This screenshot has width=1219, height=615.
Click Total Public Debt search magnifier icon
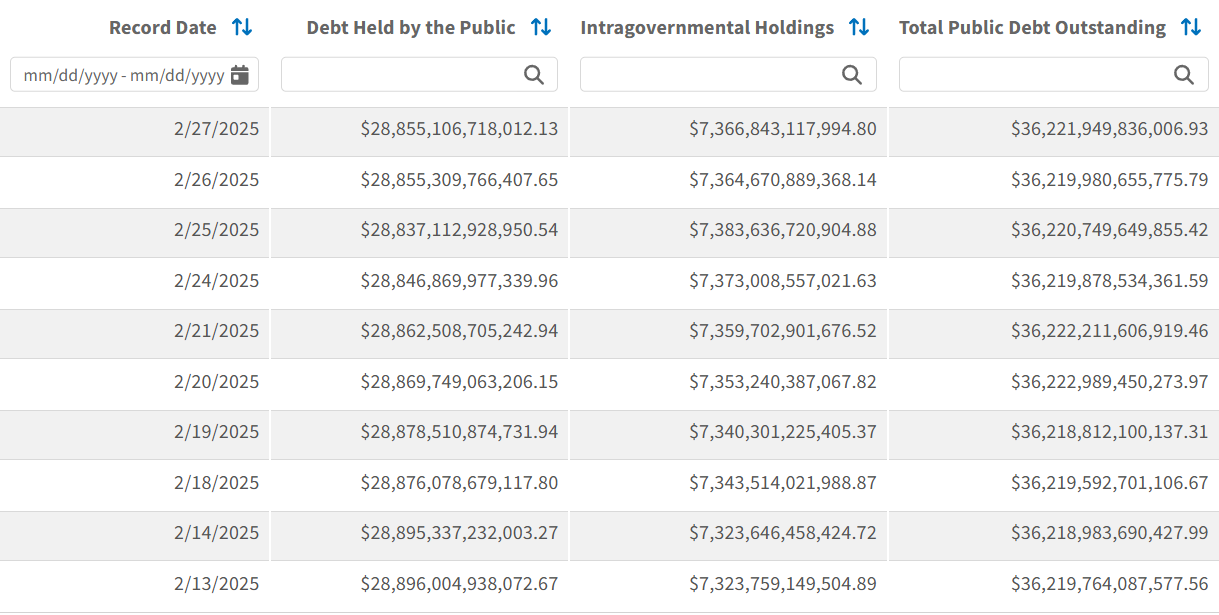click(x=1184, y=75)
